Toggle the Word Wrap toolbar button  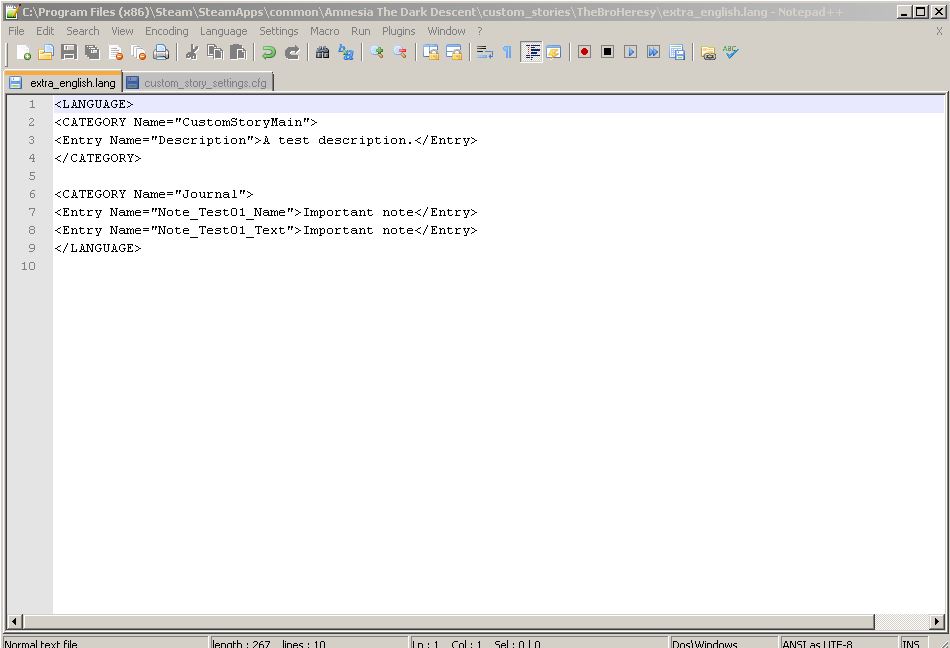(x=485, y=52)
